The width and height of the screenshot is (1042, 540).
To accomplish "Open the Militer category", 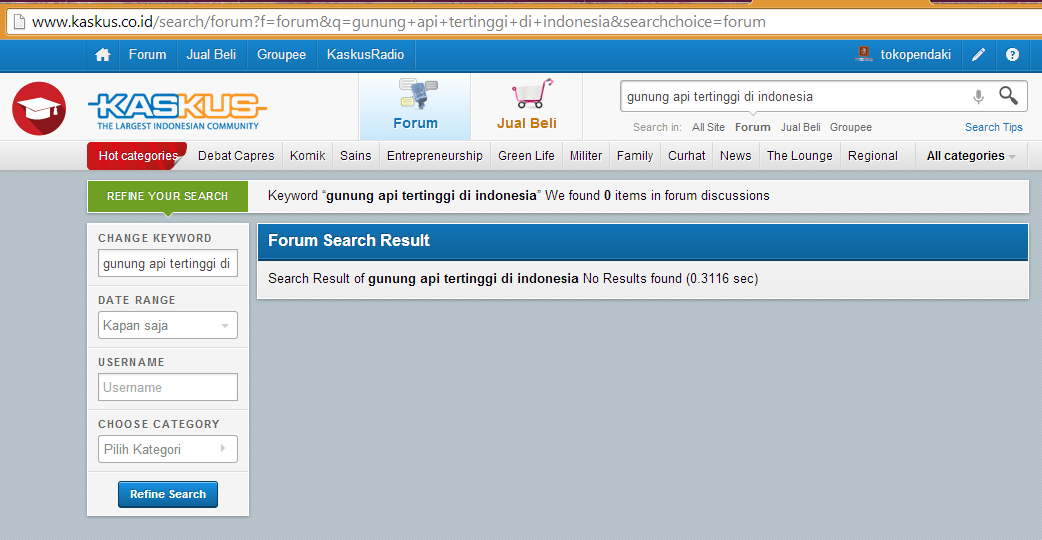I will (x=585, y=155).
